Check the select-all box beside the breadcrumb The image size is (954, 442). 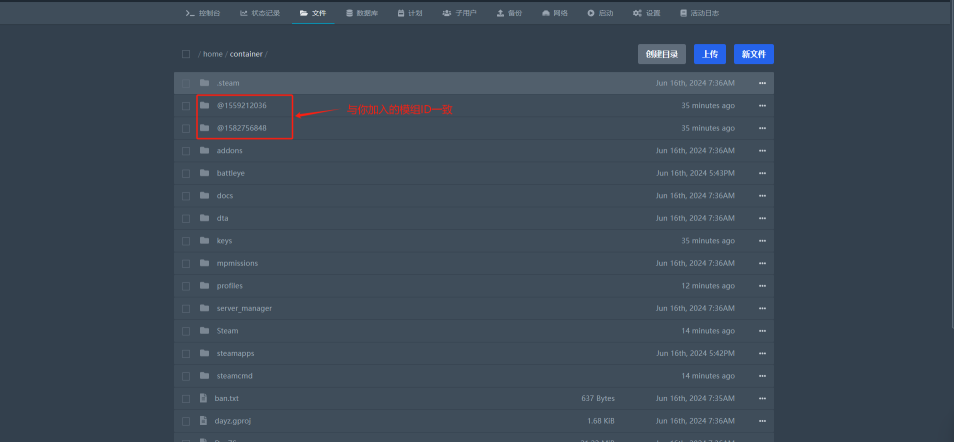pos(186,54)
